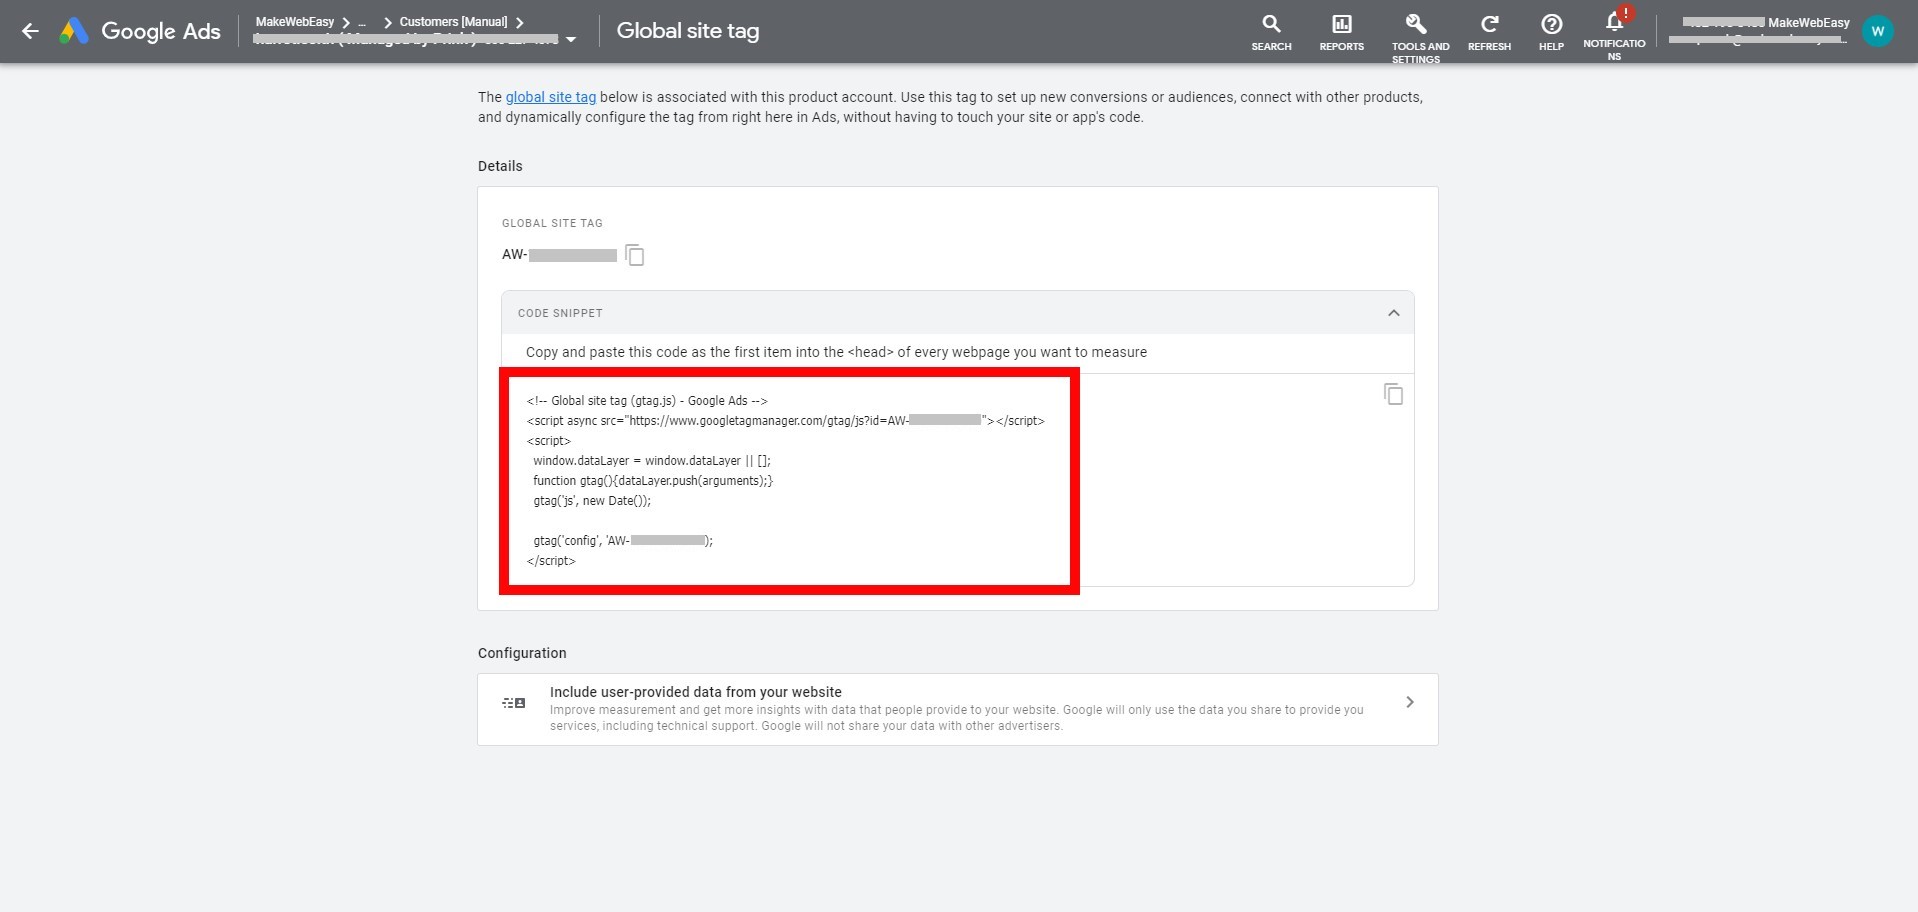Screen dimensions: 1918x912
Task: Go back using the arrow icon
Action: point(31,31)
